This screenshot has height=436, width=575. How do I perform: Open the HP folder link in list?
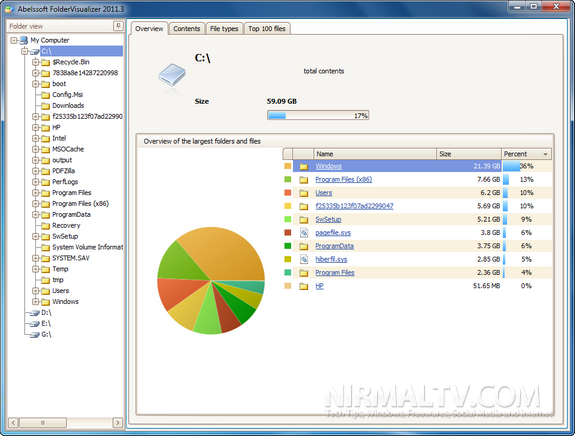tap(319, 286)
